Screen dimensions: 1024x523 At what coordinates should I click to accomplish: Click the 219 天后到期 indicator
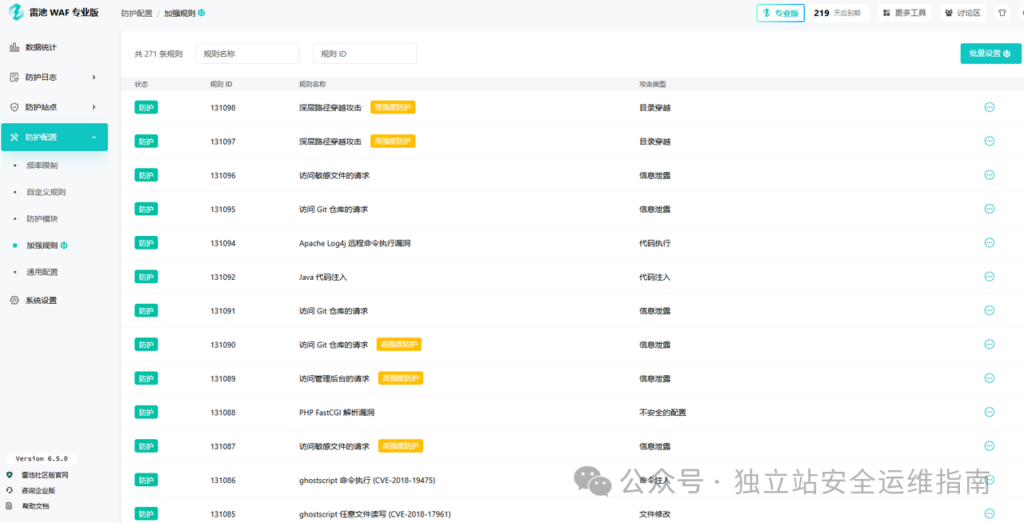(x=837, y=13)
